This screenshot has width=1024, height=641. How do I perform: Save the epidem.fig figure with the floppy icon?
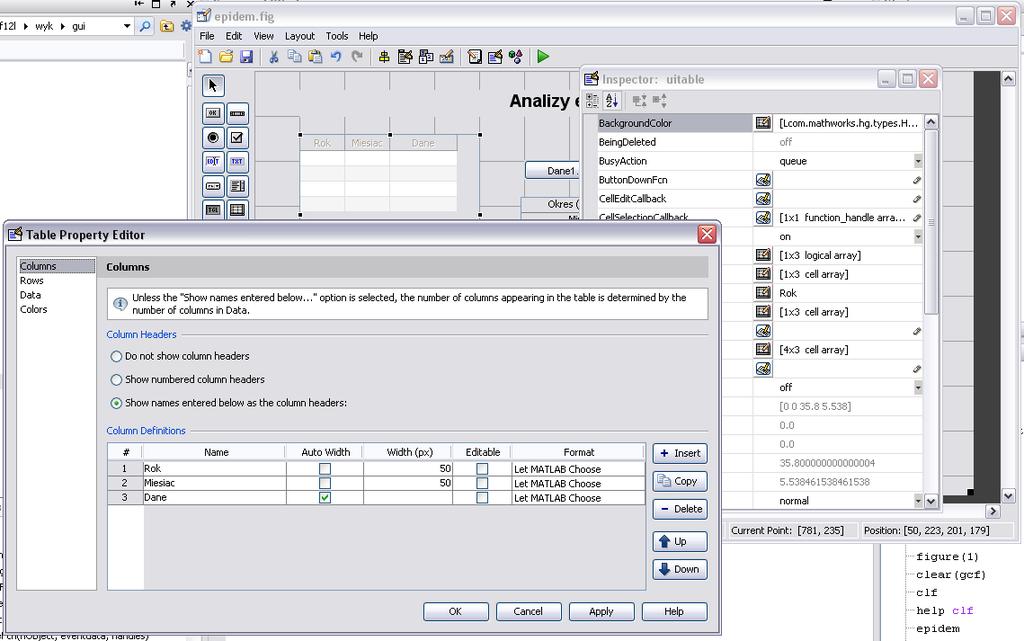click(246, 57)
